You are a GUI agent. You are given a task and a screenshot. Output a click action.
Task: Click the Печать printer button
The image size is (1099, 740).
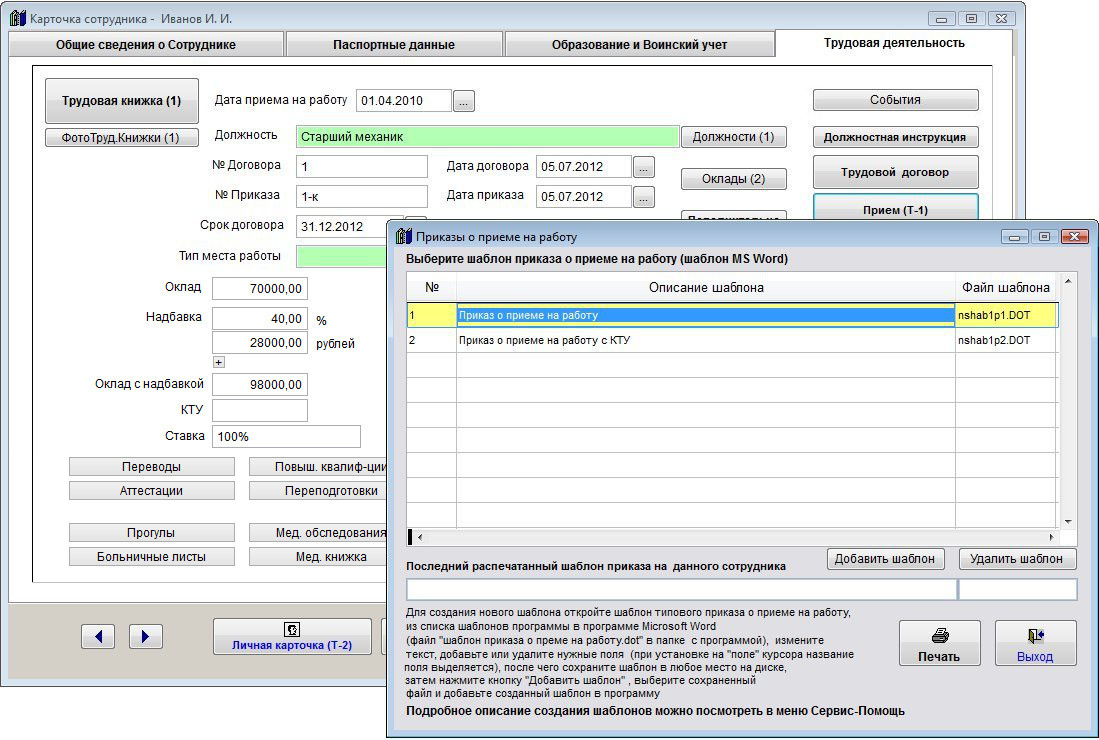938,644
